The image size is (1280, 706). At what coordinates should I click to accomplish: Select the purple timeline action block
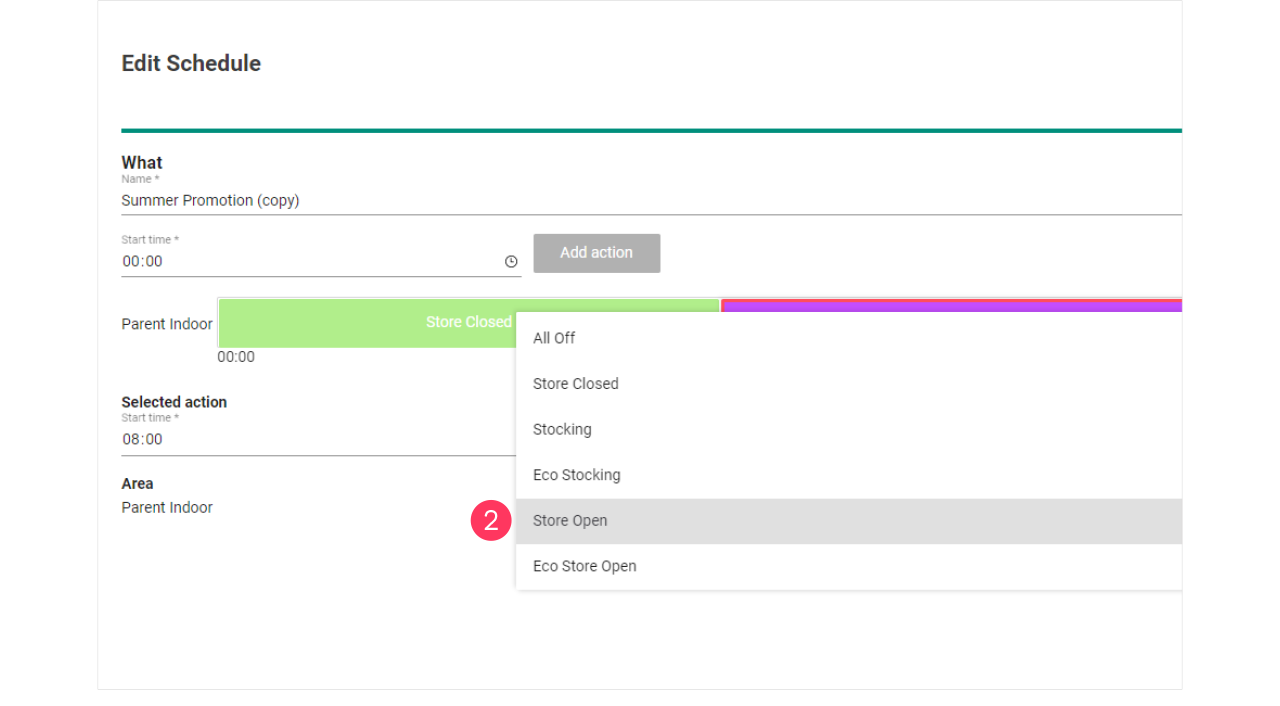click(x=950, y=305)
